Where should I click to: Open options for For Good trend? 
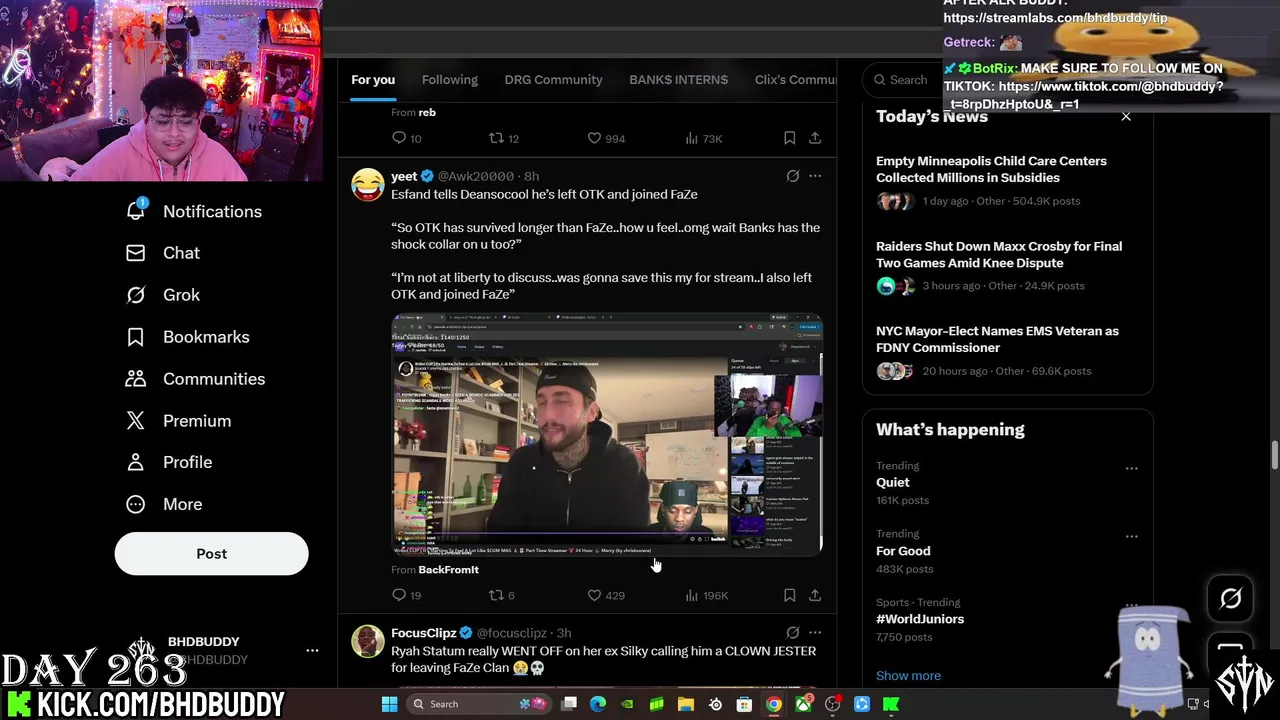point(1131,536)
